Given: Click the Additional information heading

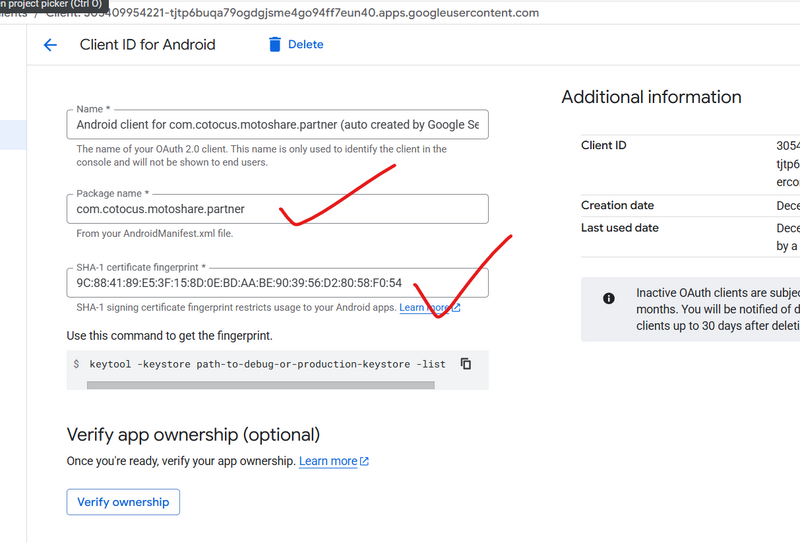Looking at the screenshot, I should click(x=651, y=97).
